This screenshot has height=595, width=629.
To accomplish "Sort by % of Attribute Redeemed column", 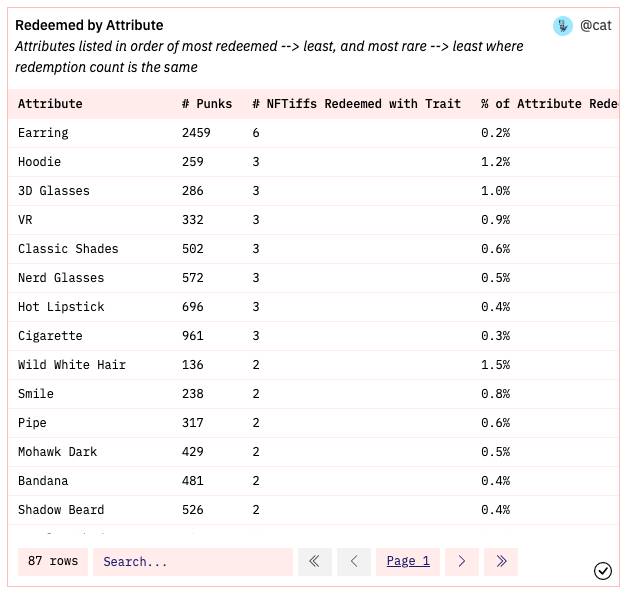I will point(548,103).
